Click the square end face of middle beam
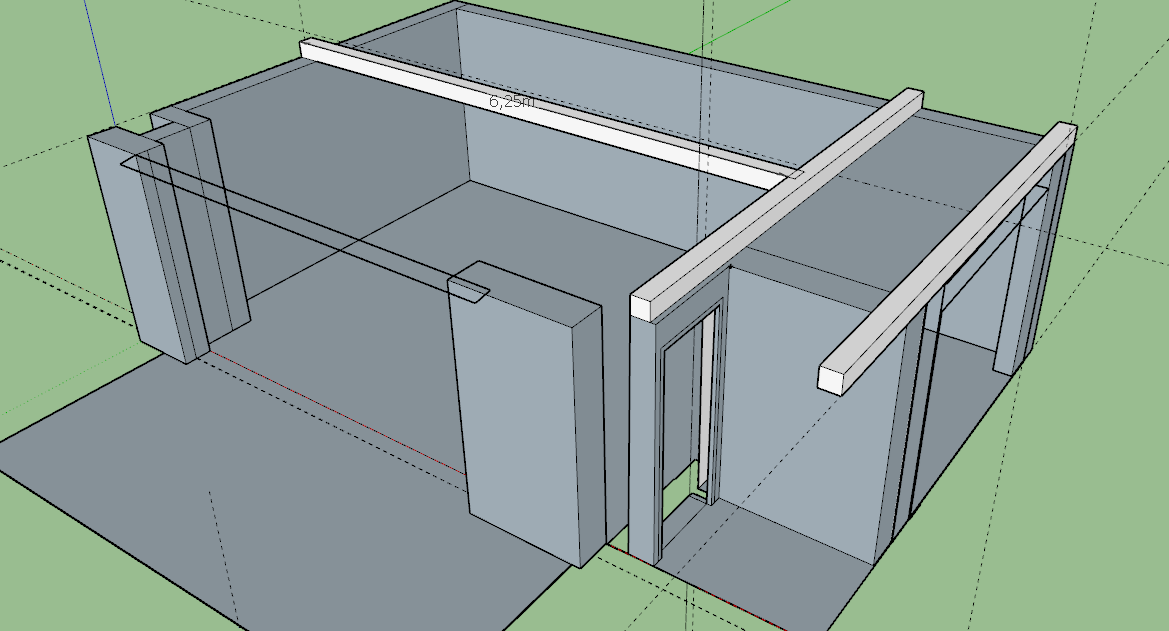The width and height of the screenshot is (1169, 631). pyautogui.click(x=646, y=308)
